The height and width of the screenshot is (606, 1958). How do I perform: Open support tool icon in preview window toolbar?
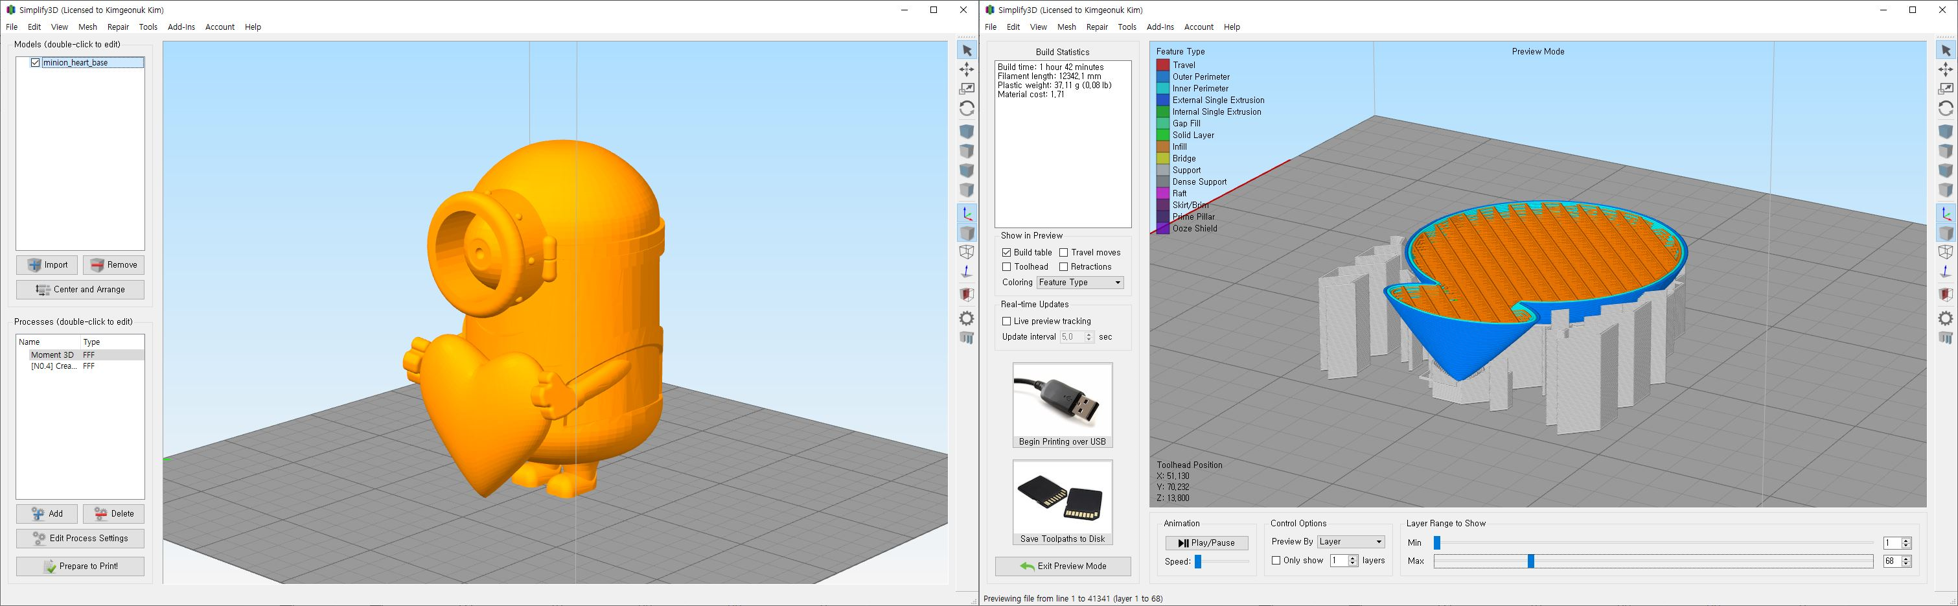click(1945, 338)
